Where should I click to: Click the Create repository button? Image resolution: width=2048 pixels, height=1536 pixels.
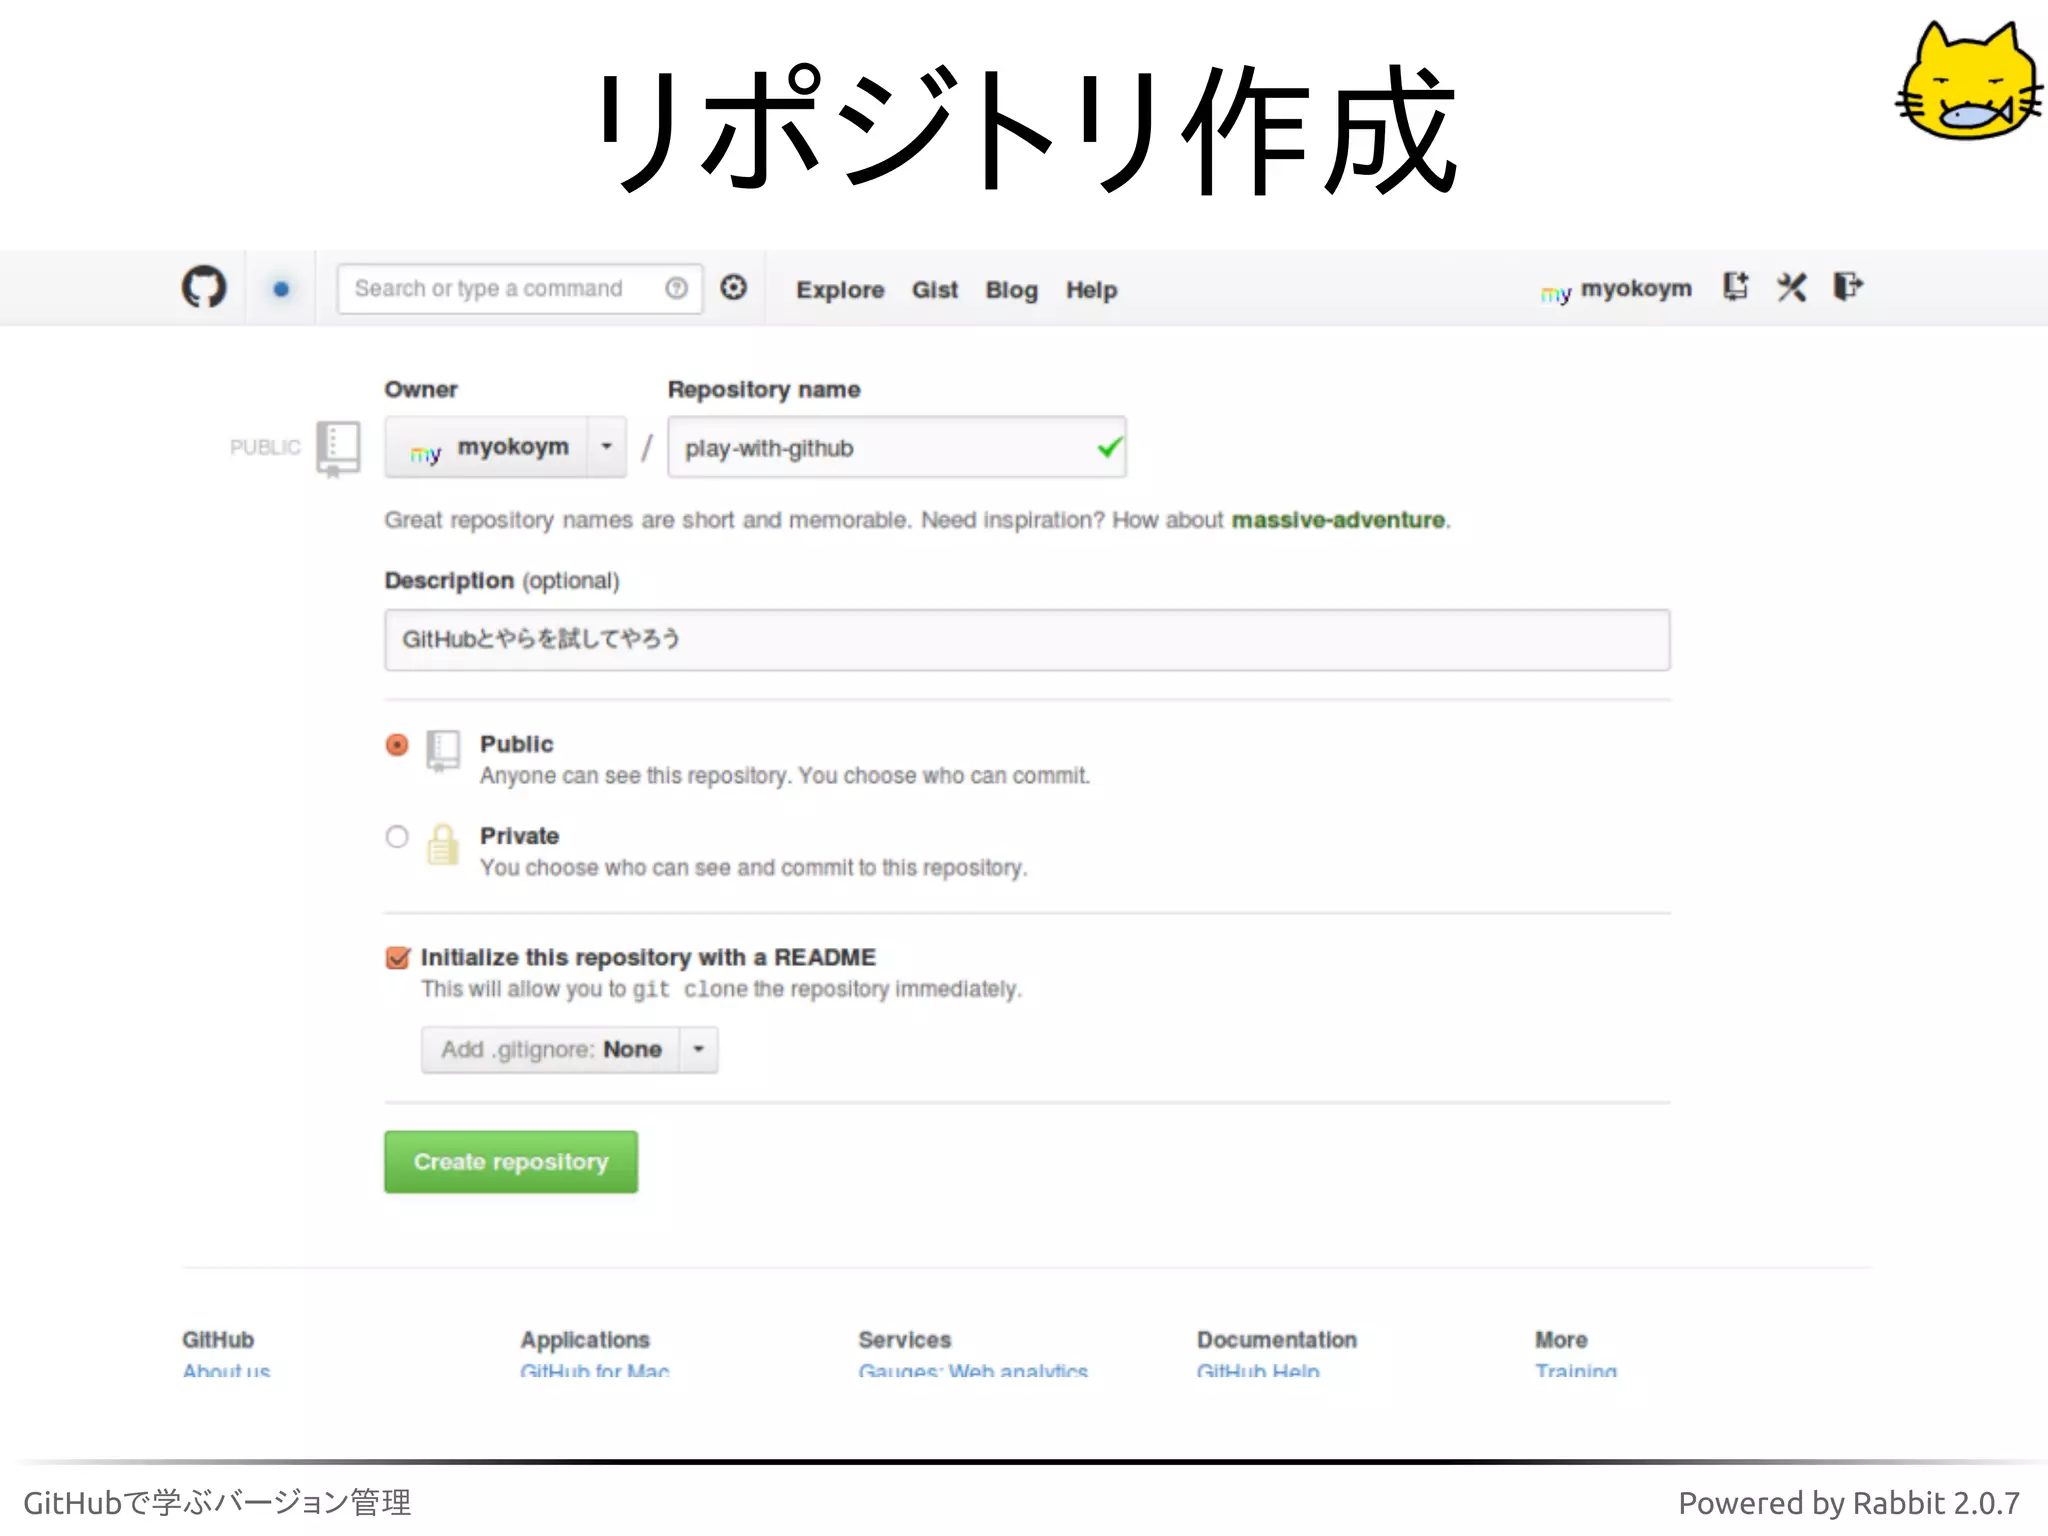tap(511, 1162)
